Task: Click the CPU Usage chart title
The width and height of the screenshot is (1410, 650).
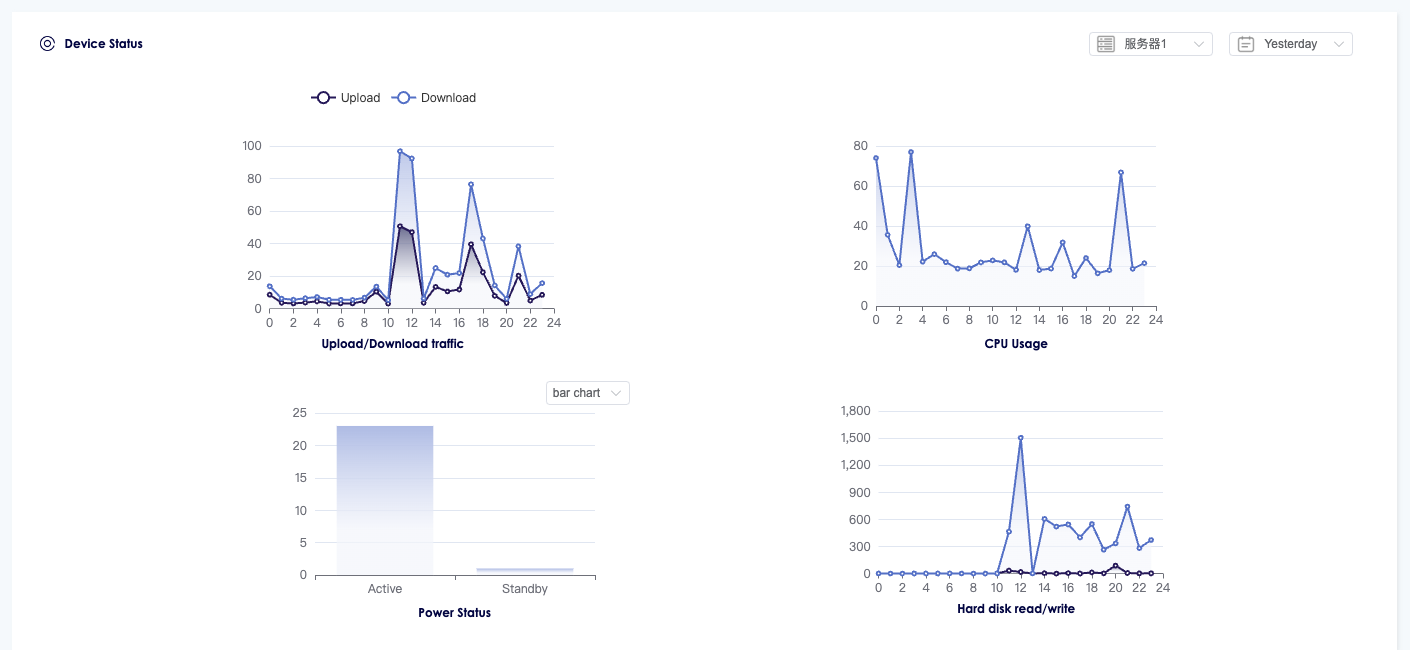Action: (1016, 344)
